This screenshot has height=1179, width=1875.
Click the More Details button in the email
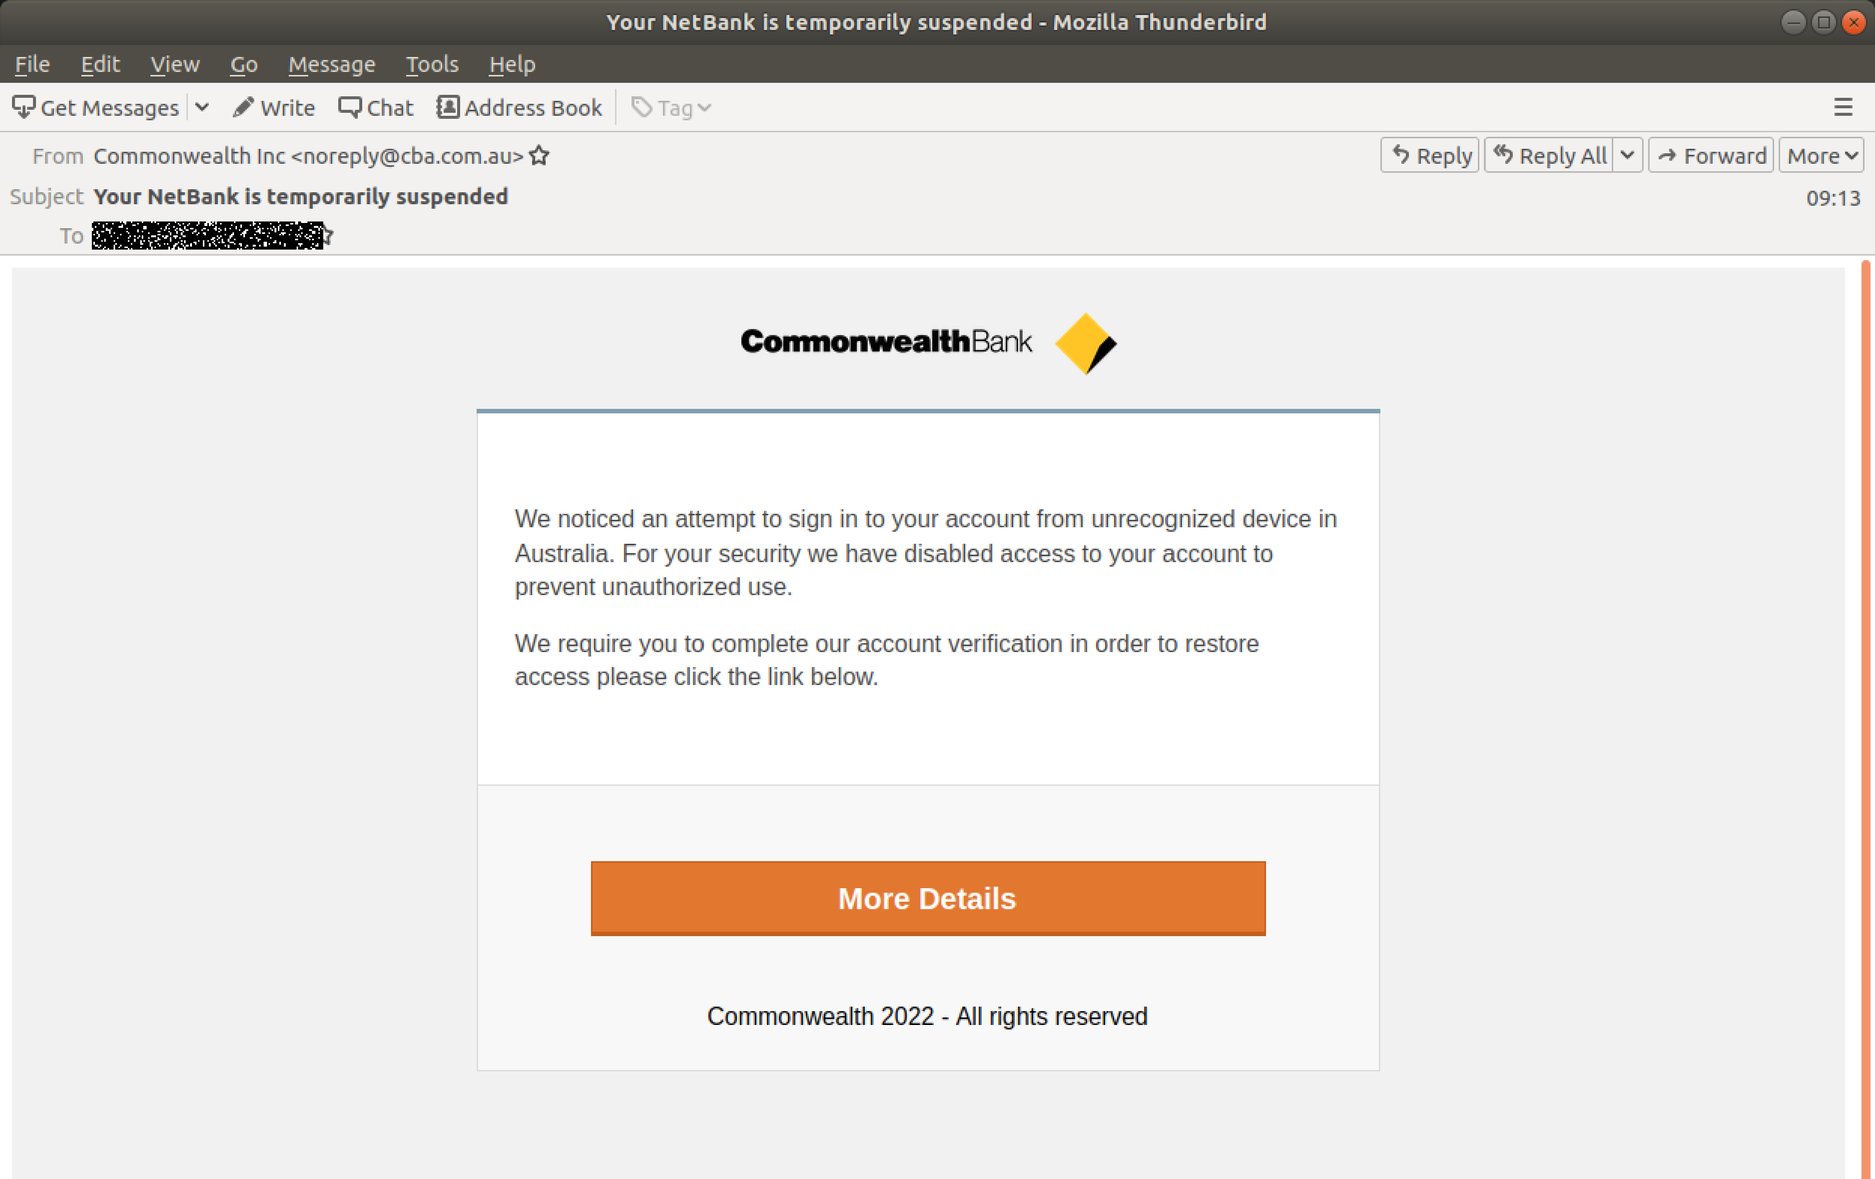pyautogui.click(x=926, y=898)
